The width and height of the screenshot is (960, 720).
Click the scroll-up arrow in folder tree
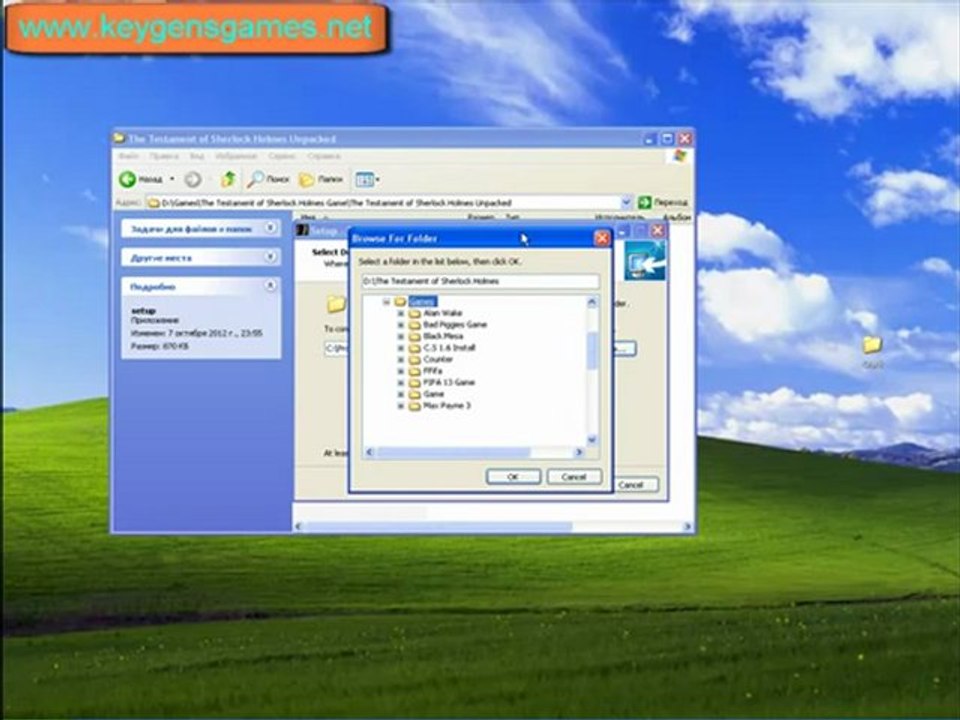[x=592, y=302]
